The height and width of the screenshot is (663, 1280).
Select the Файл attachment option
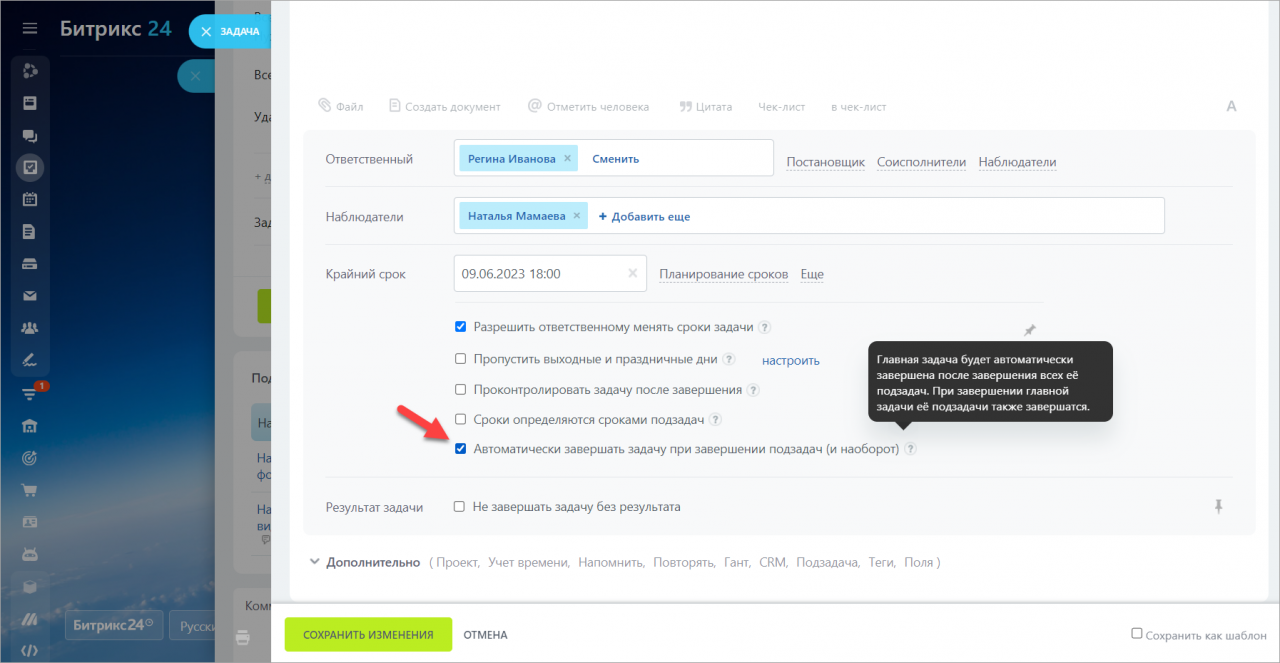340,106
